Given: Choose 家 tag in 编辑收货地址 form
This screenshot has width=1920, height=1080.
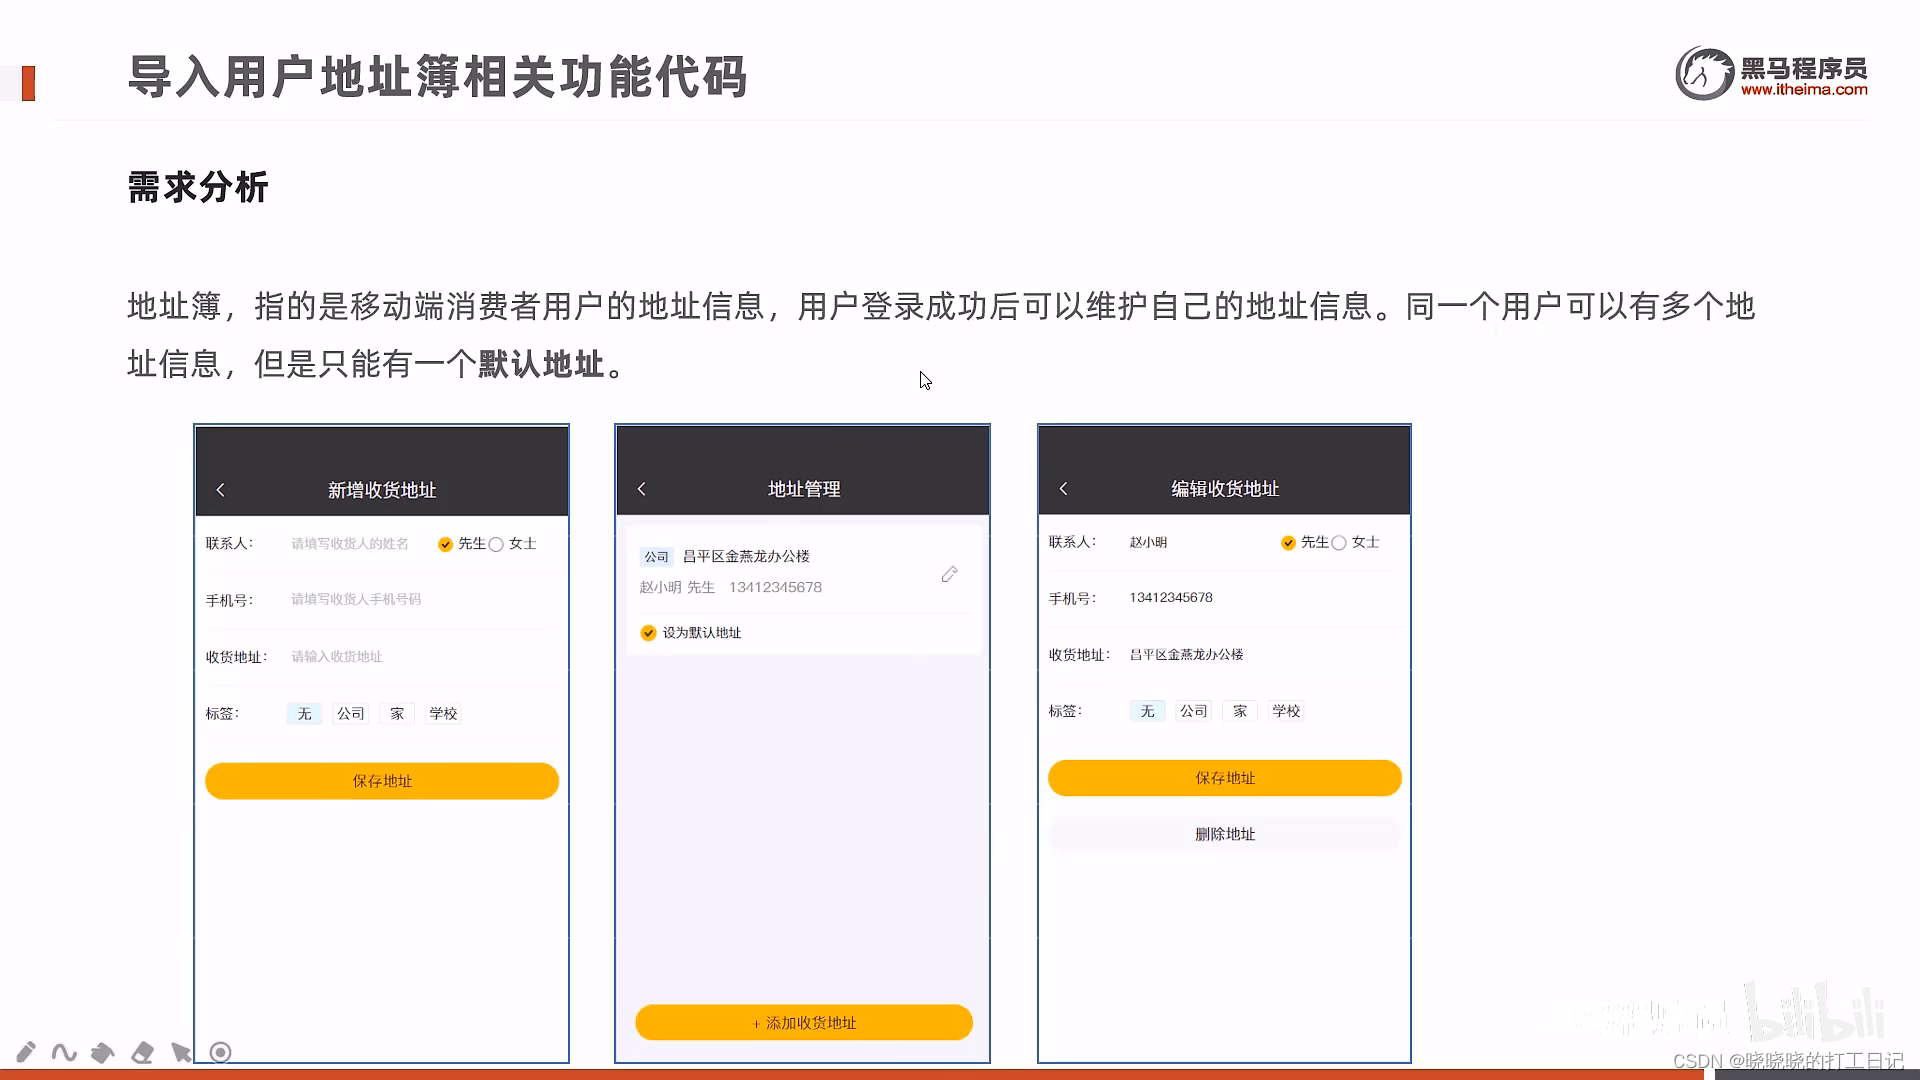Looking at the screenshot, I should click(1240, 711).
